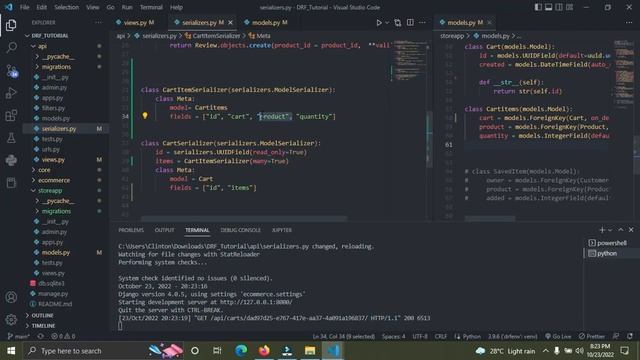Viewport: 640px width, 360px height.
Task: Open run button dropdown arrow
Action: click(387, 22)
